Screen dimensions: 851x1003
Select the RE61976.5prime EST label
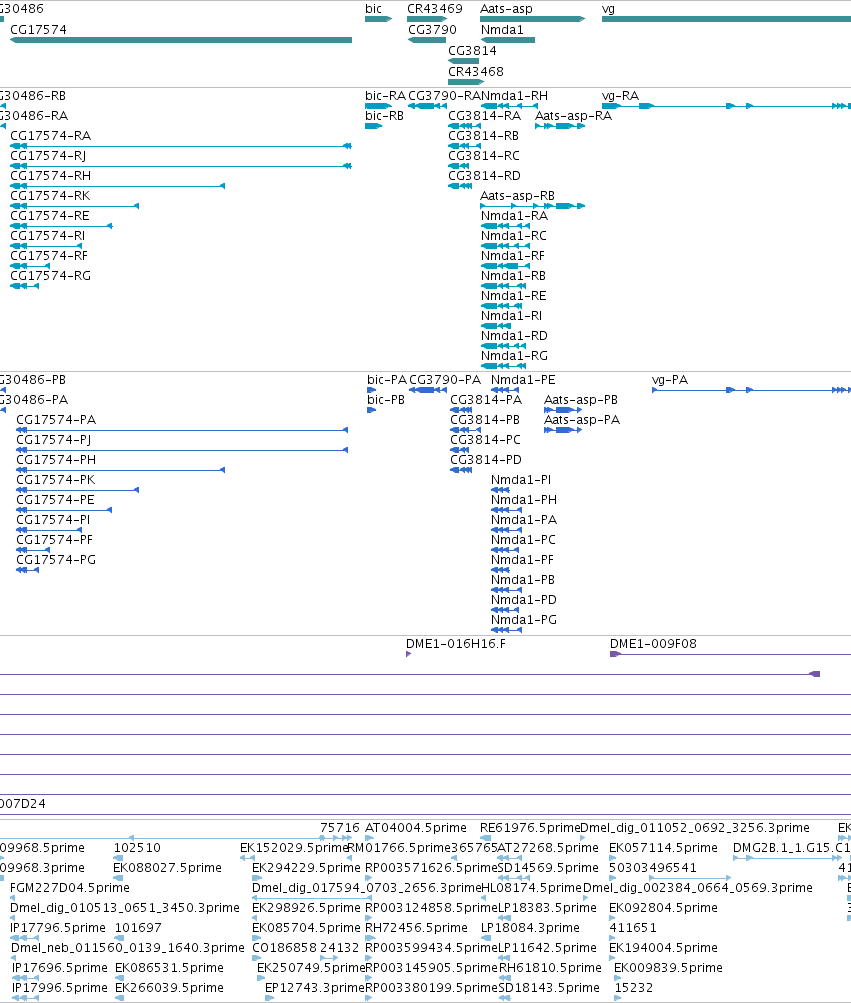(530, 828)
